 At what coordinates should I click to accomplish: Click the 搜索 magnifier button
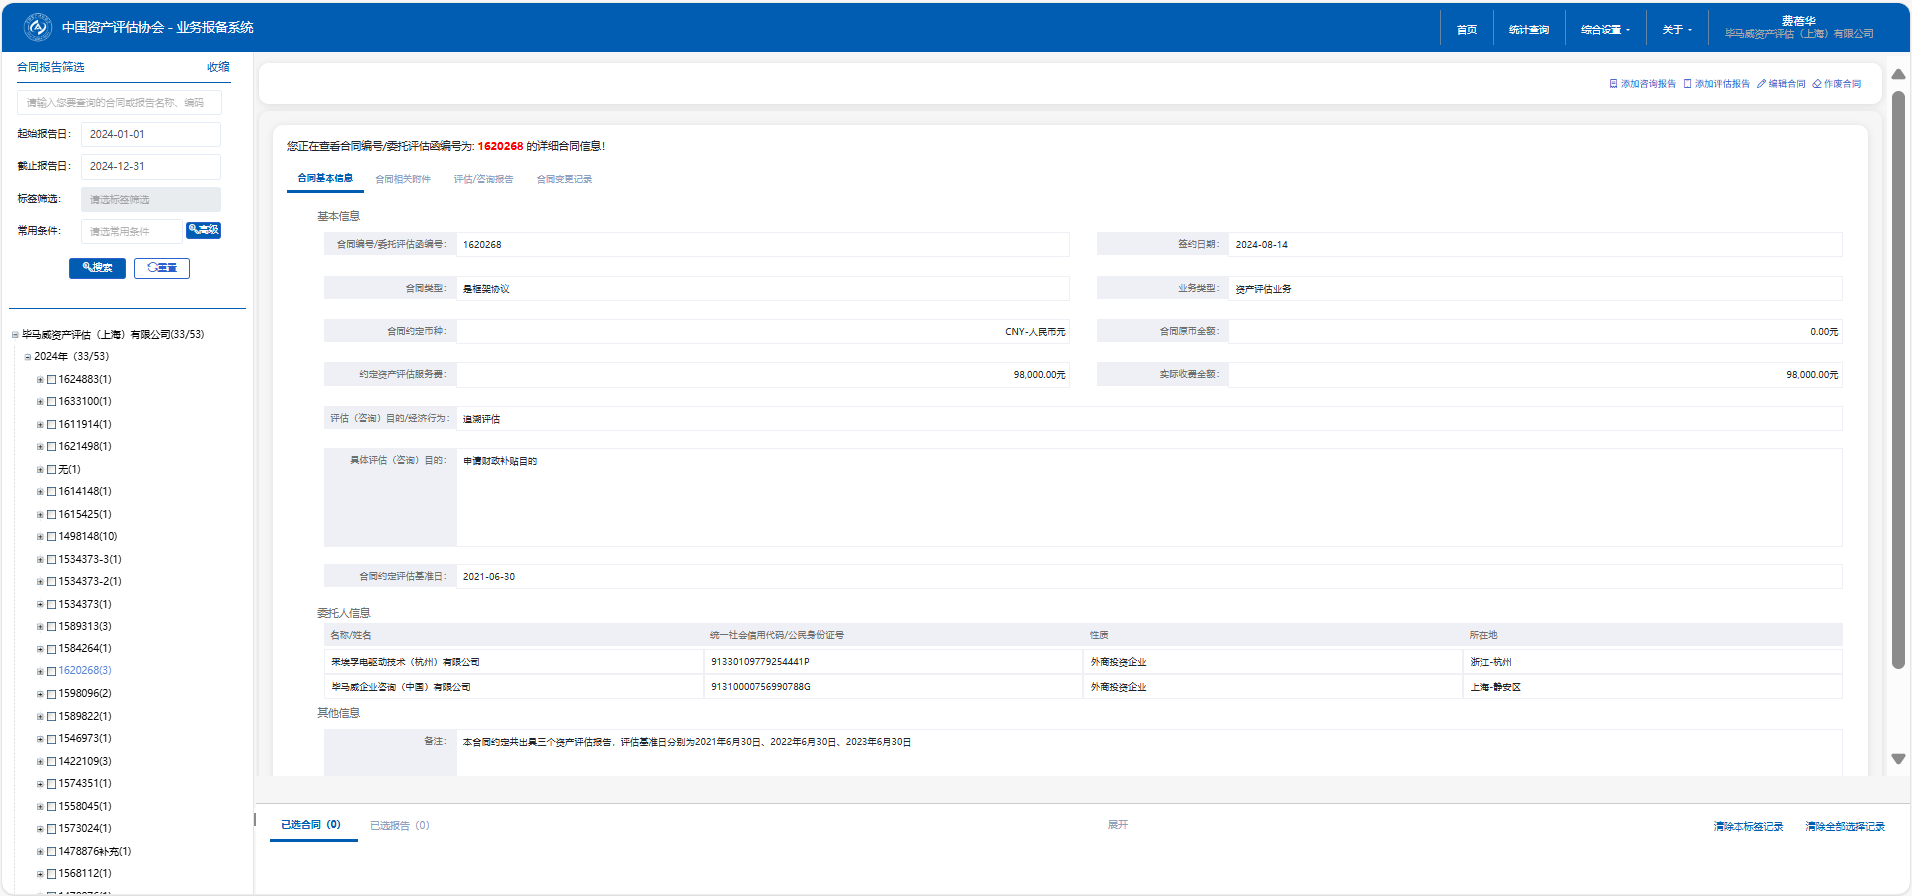point(97,268)
